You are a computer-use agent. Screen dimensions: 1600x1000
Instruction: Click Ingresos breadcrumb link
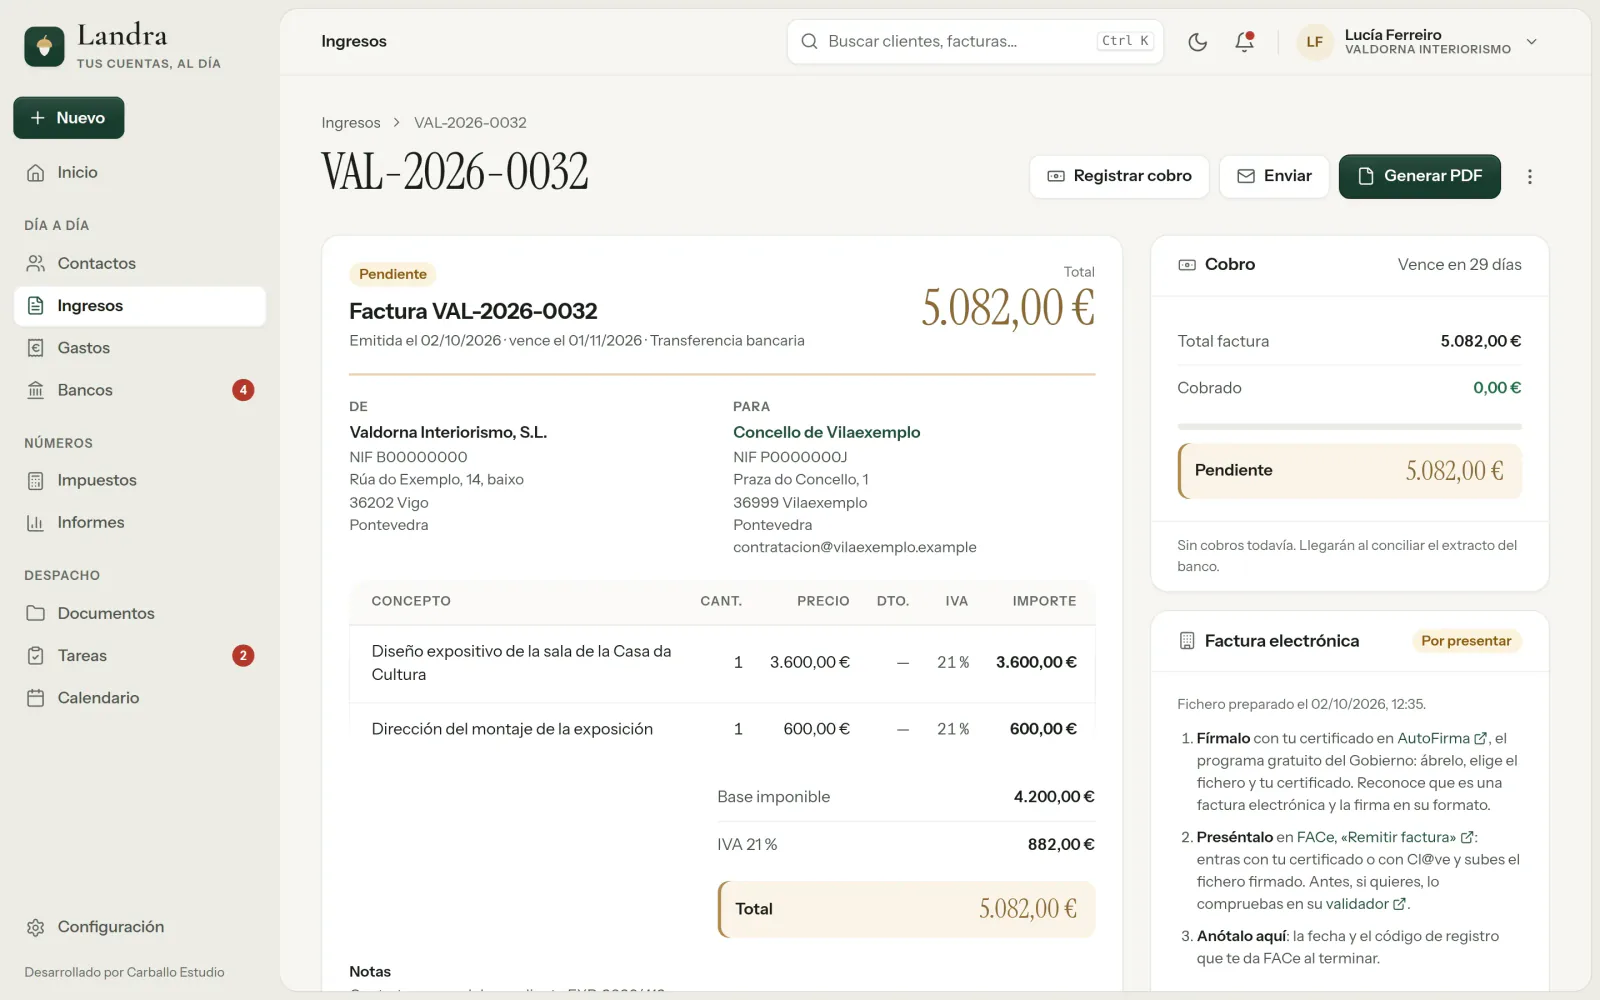tap(351, 123)
